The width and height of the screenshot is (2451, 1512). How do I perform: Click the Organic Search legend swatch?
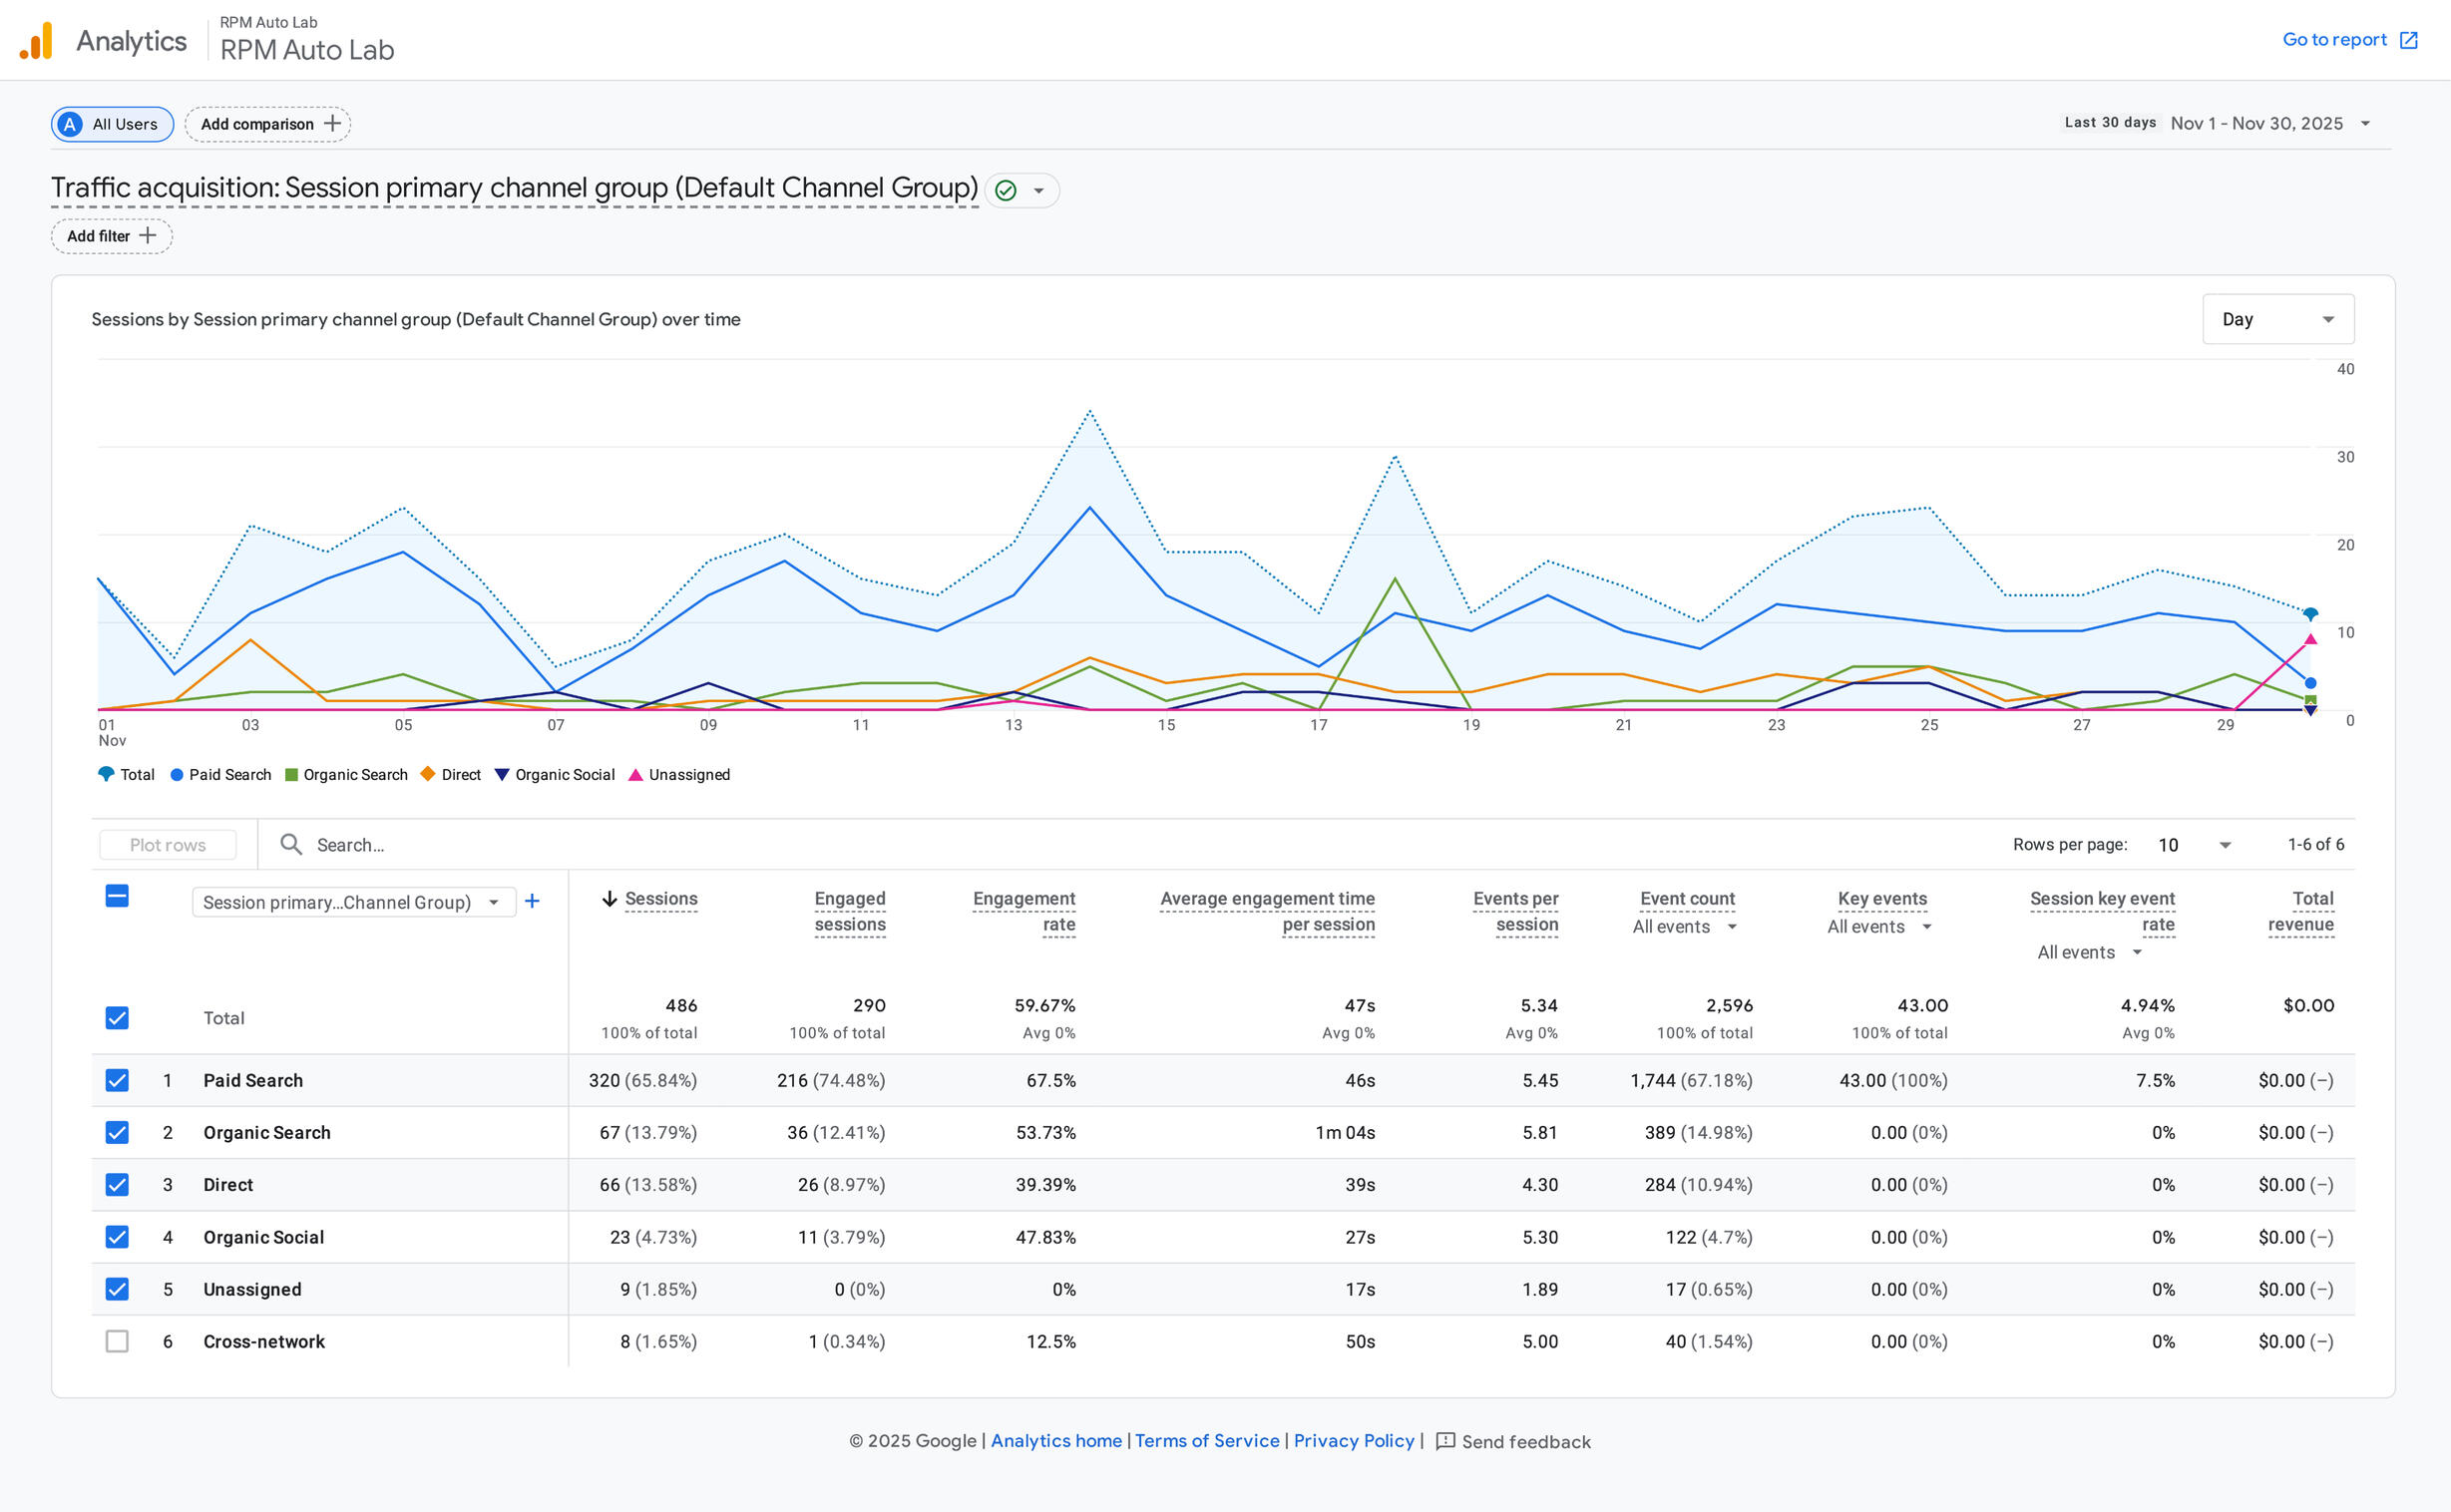coord(292,775)
